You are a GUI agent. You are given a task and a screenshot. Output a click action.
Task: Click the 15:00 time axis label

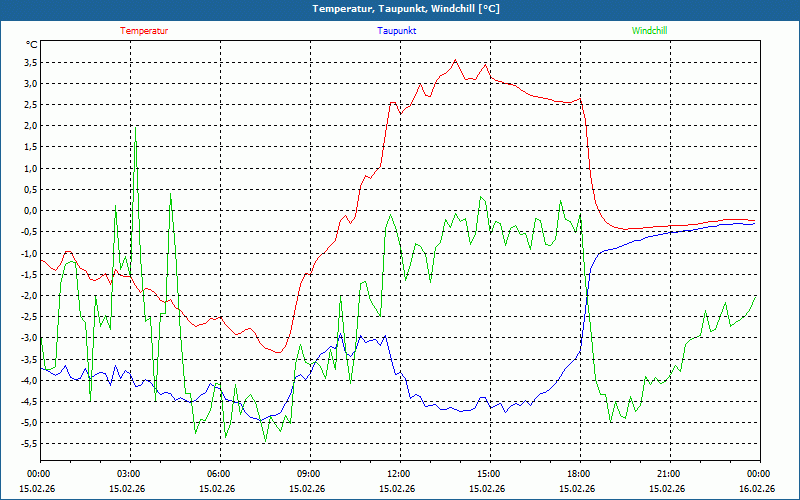[x=489, y=474]
